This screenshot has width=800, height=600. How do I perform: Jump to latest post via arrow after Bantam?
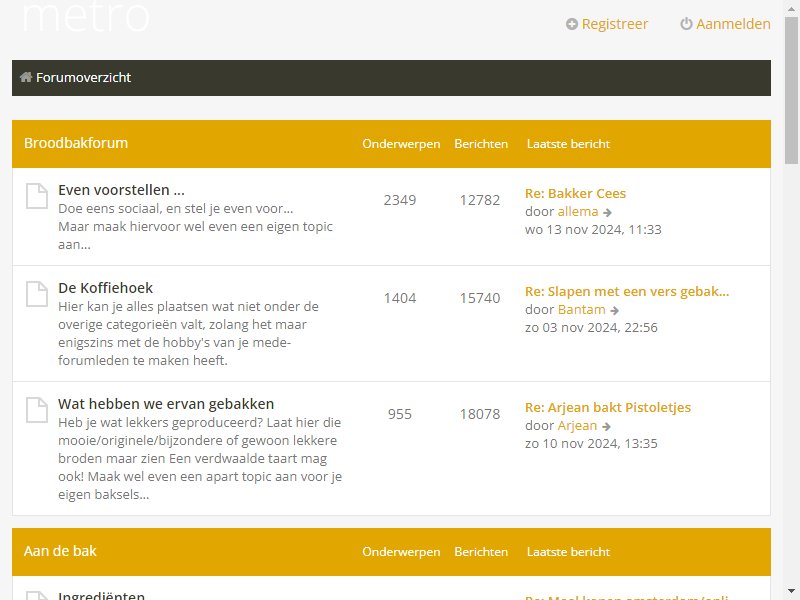pos(614,310)
